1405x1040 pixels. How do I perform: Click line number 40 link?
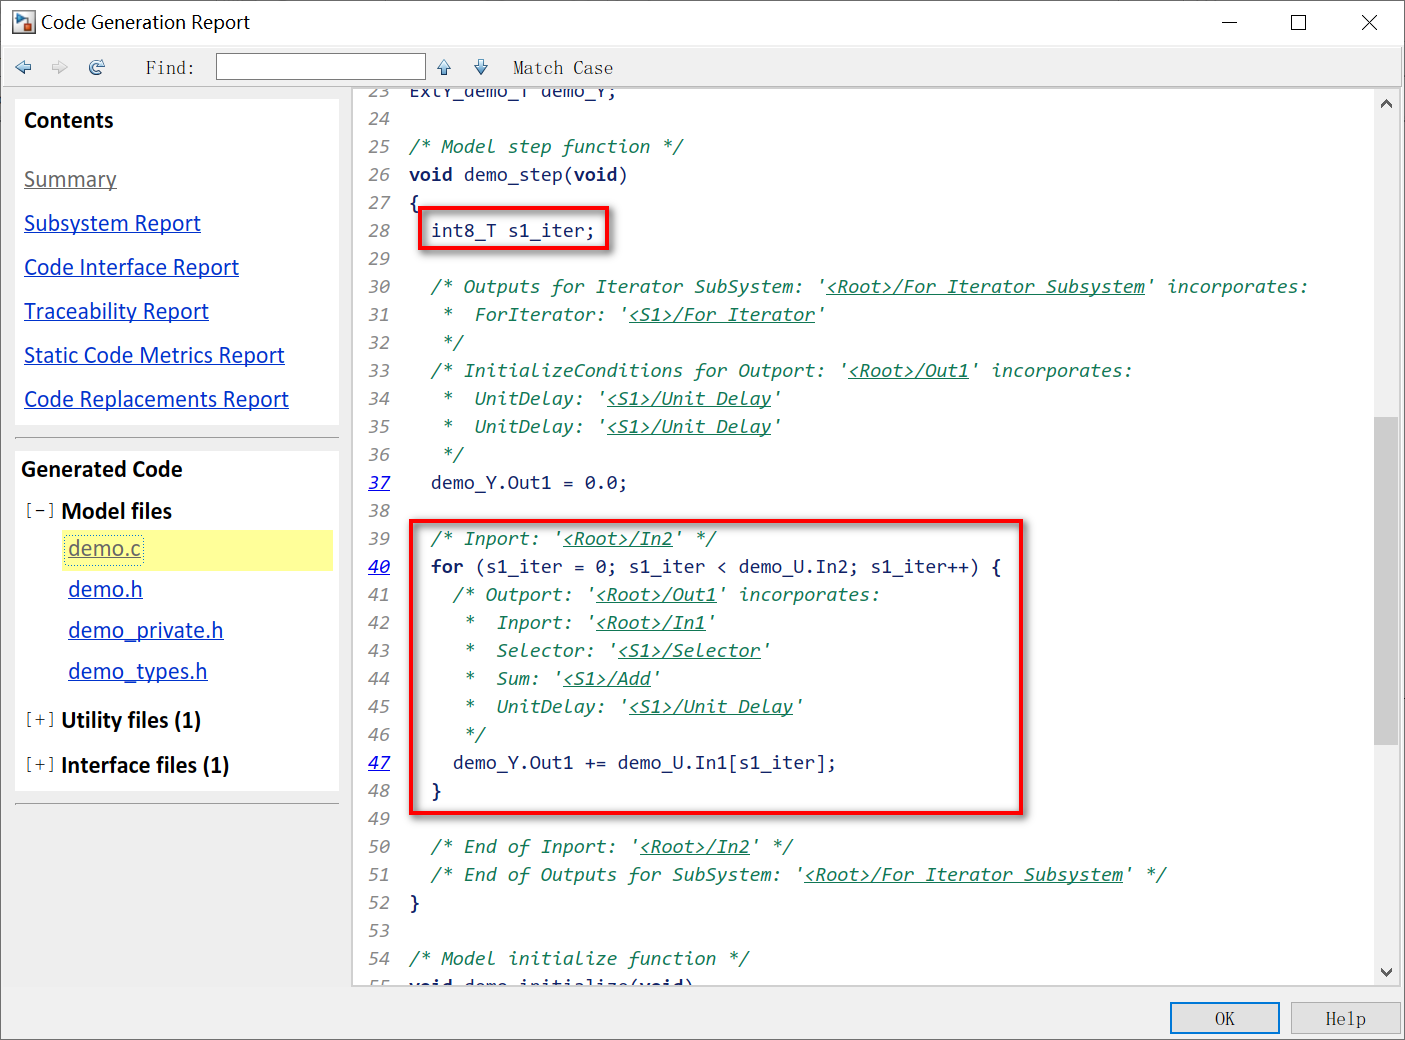click(379, 567)
